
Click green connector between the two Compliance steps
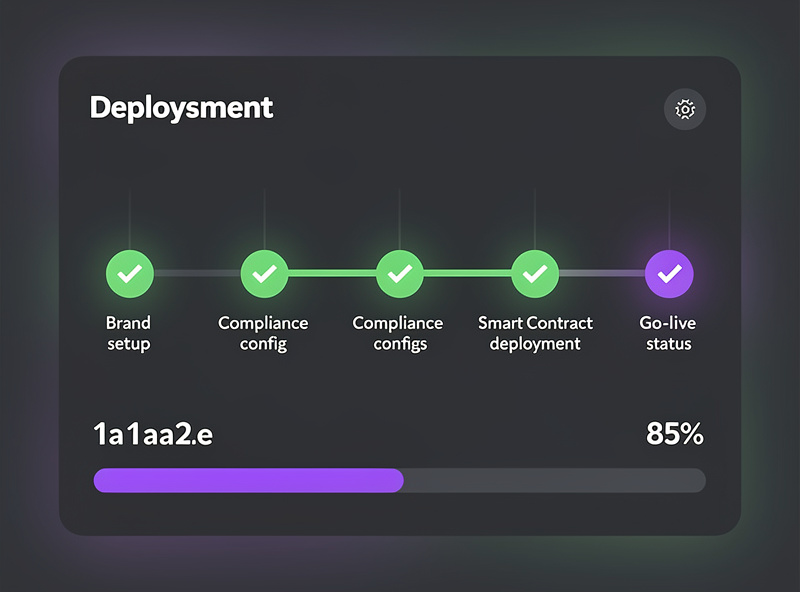[x=332, y=273]
